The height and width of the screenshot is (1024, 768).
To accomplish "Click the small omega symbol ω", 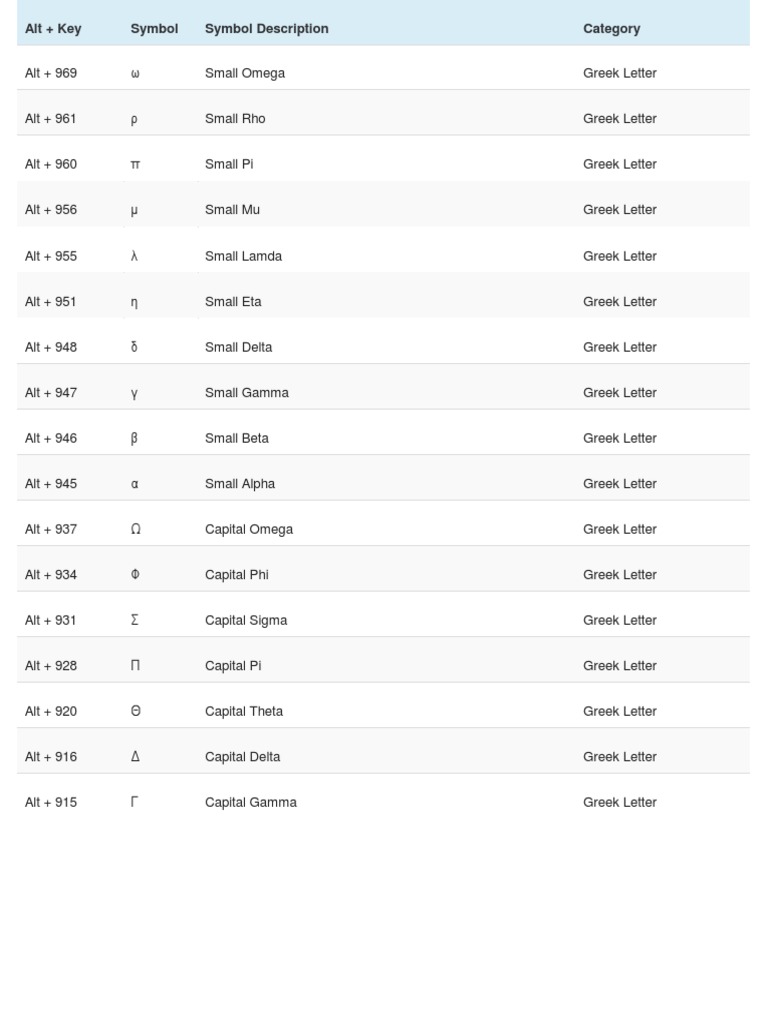I will point(135,74).
